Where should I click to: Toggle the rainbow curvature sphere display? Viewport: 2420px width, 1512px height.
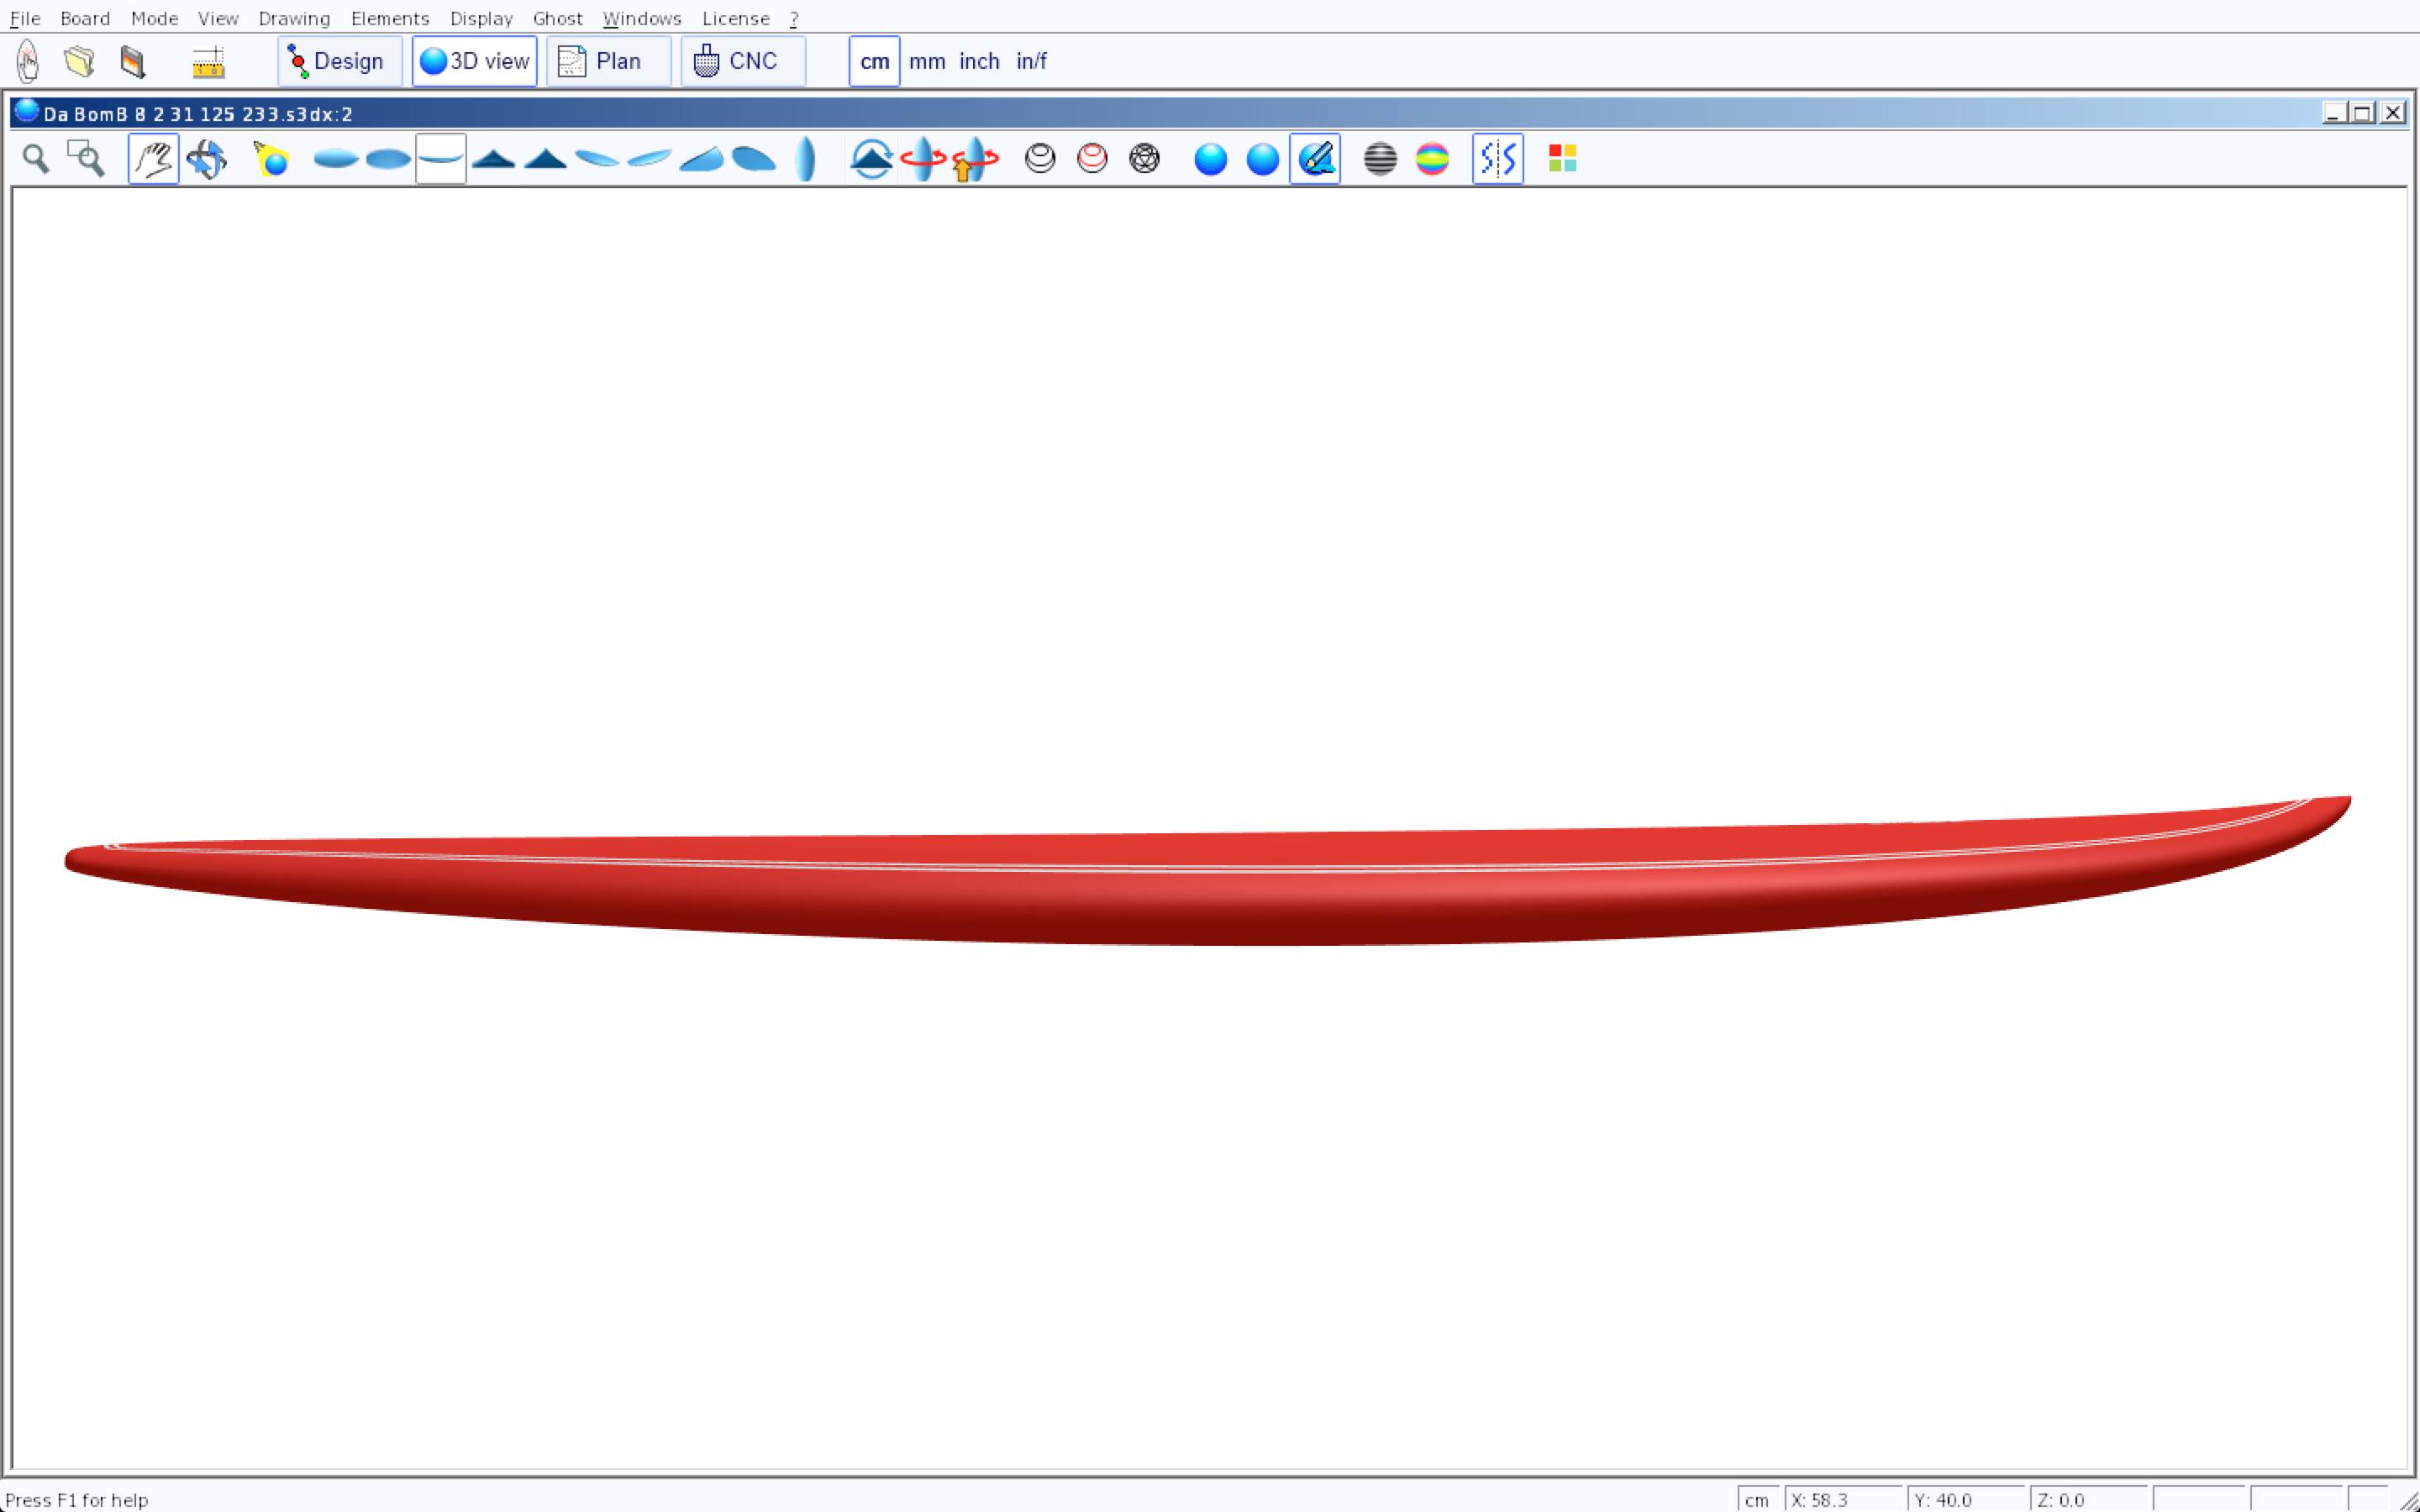click(1432, 159)
